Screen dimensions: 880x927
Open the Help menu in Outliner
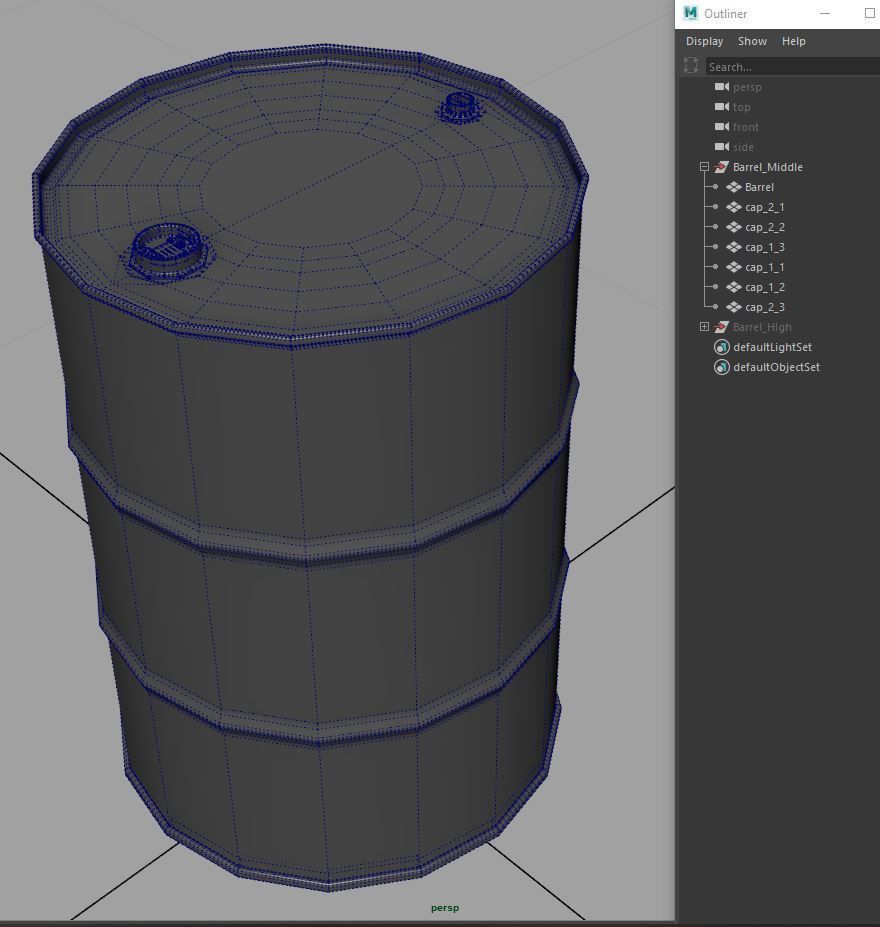793,41
